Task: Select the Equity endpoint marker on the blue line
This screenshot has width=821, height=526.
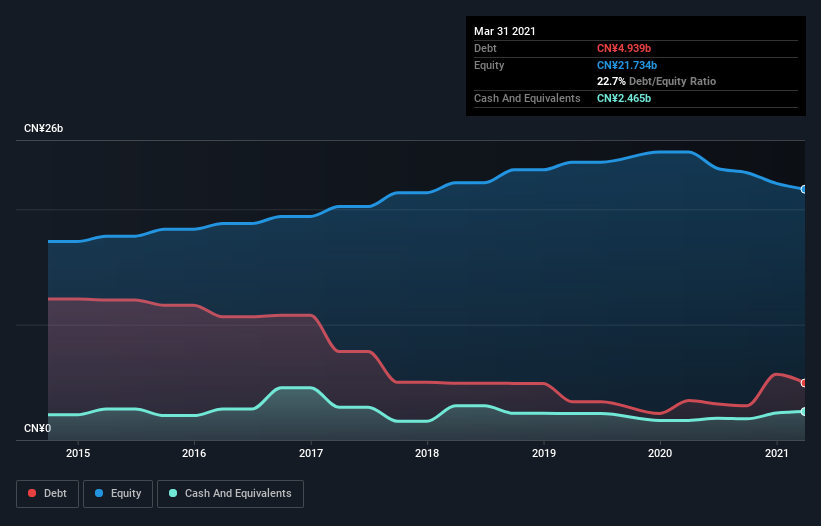Action: [x=804, y=189]
